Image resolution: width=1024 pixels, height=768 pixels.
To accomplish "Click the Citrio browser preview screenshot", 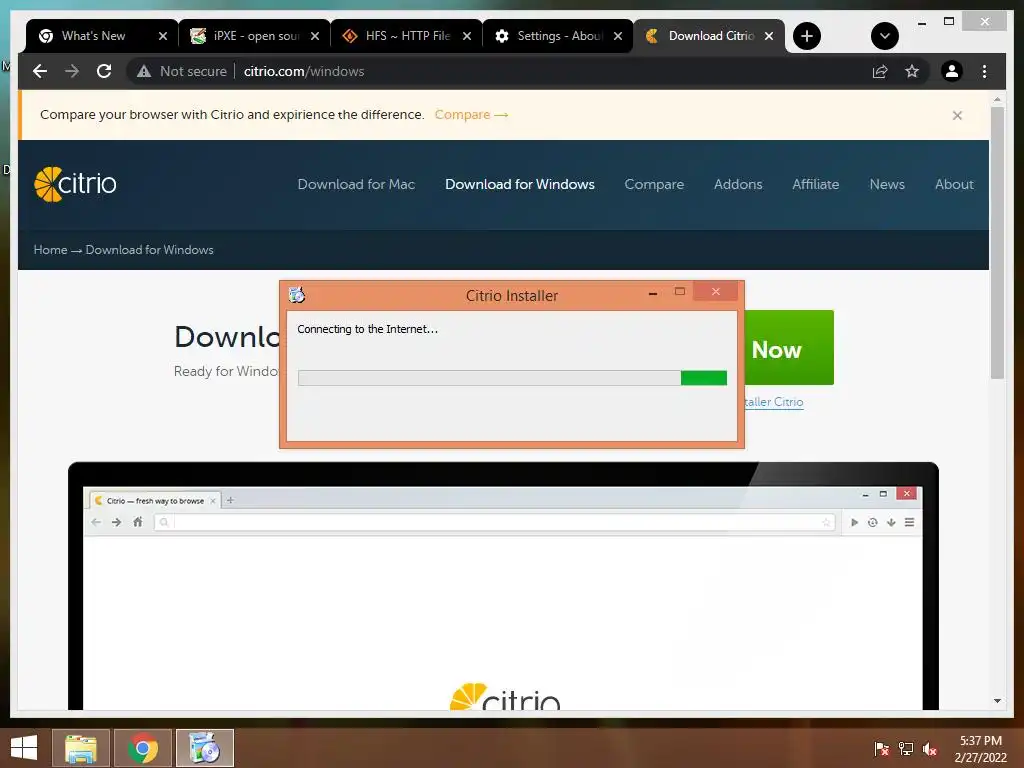I will click(x=504, y=586).
